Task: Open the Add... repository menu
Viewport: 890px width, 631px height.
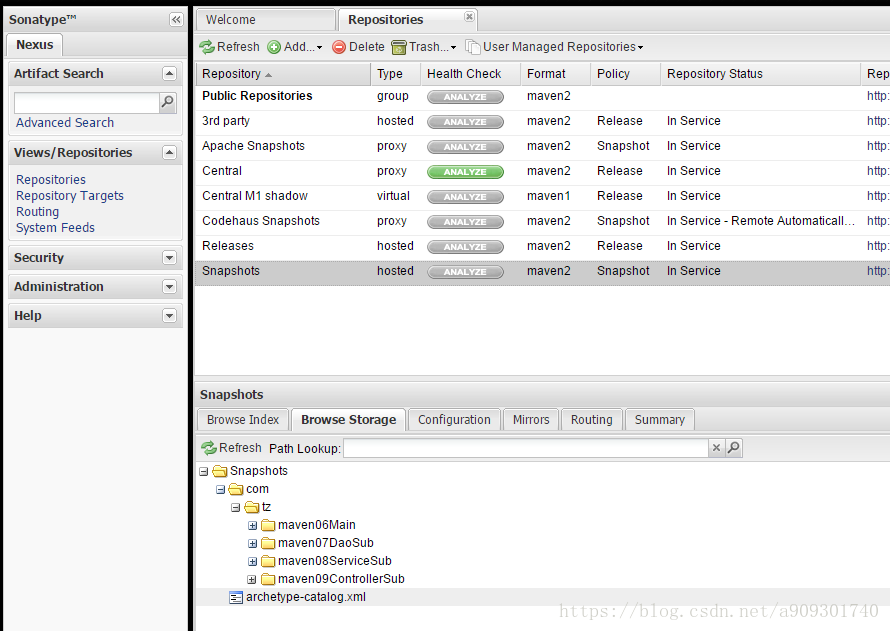Action: (x=295, y=47)
